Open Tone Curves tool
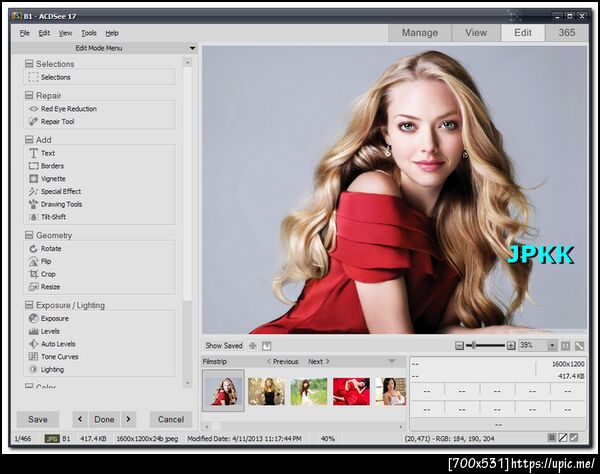Image resolution: width=600 pixels, height=474 pixels. 54,357
